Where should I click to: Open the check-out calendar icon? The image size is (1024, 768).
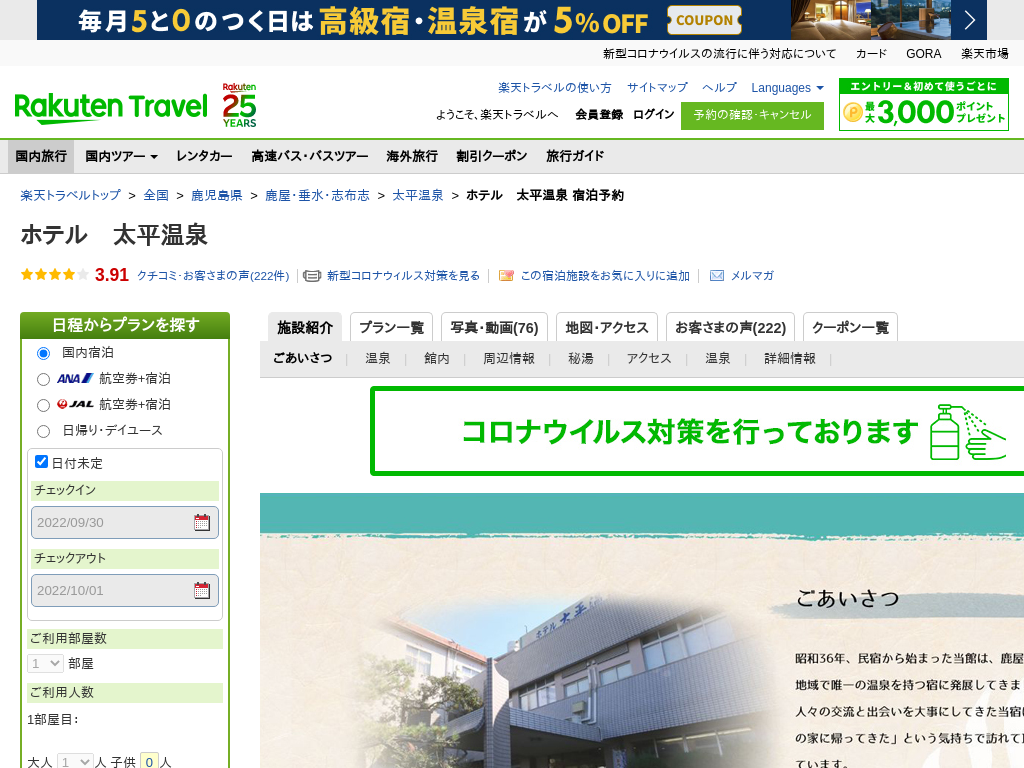202,590
